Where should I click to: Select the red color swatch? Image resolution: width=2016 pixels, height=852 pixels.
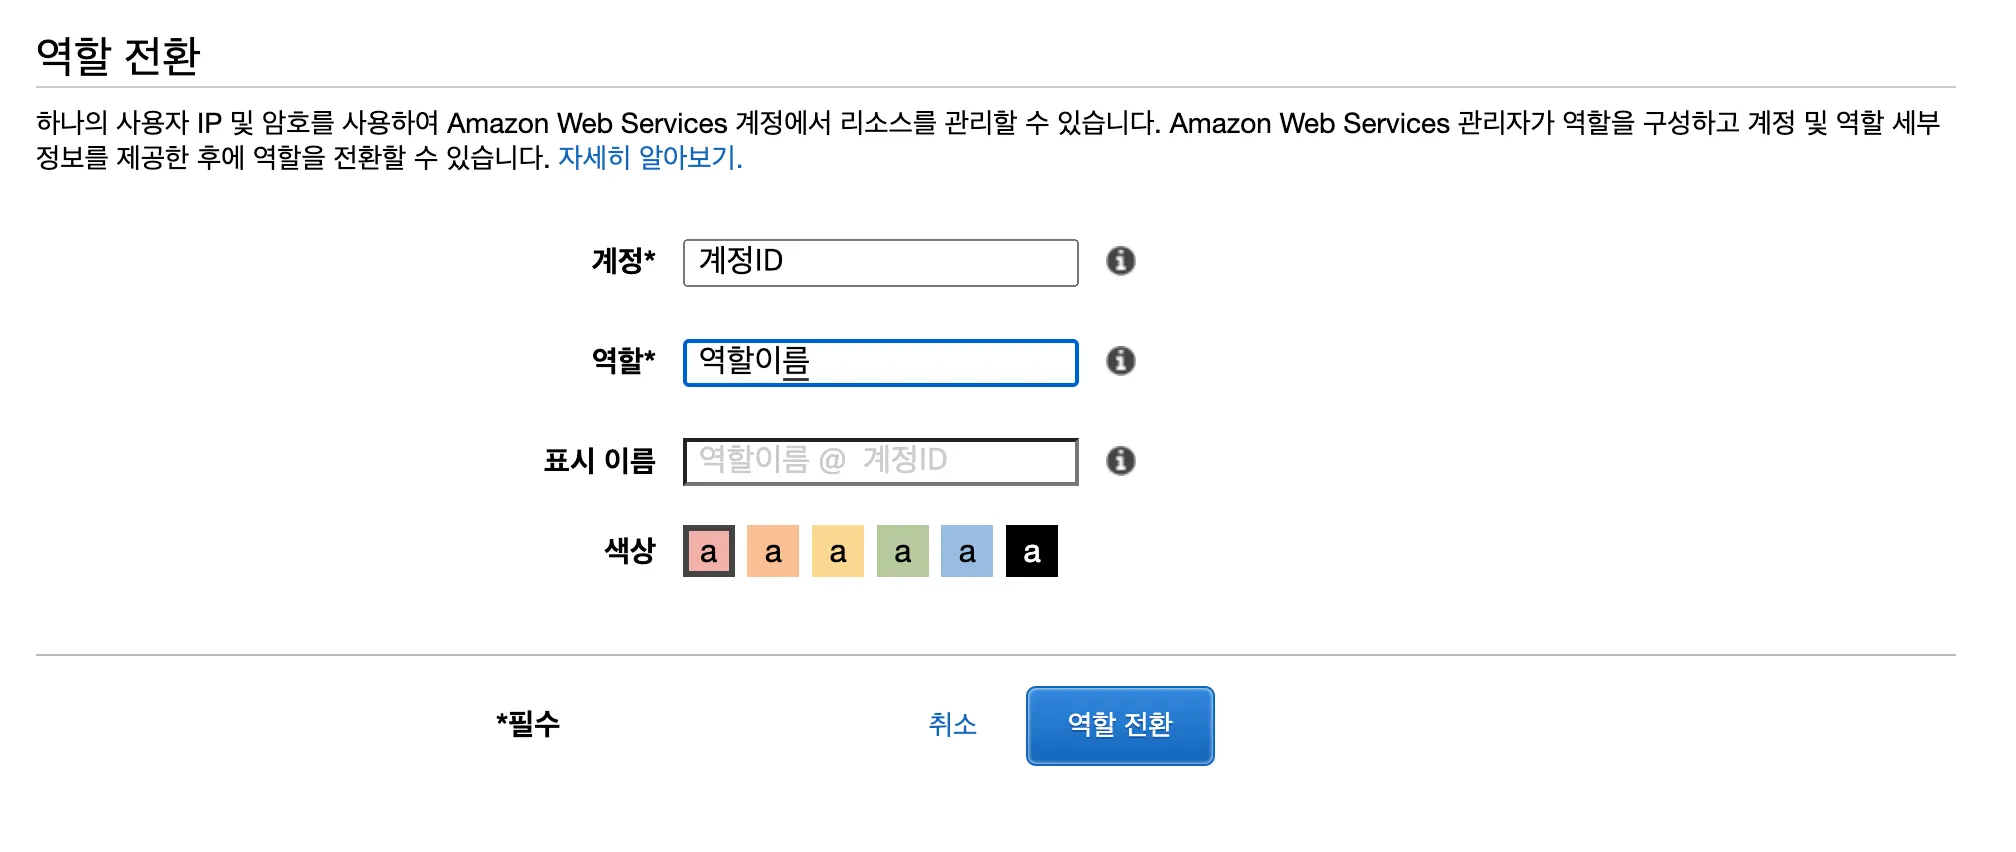click(x=709, y=551)
